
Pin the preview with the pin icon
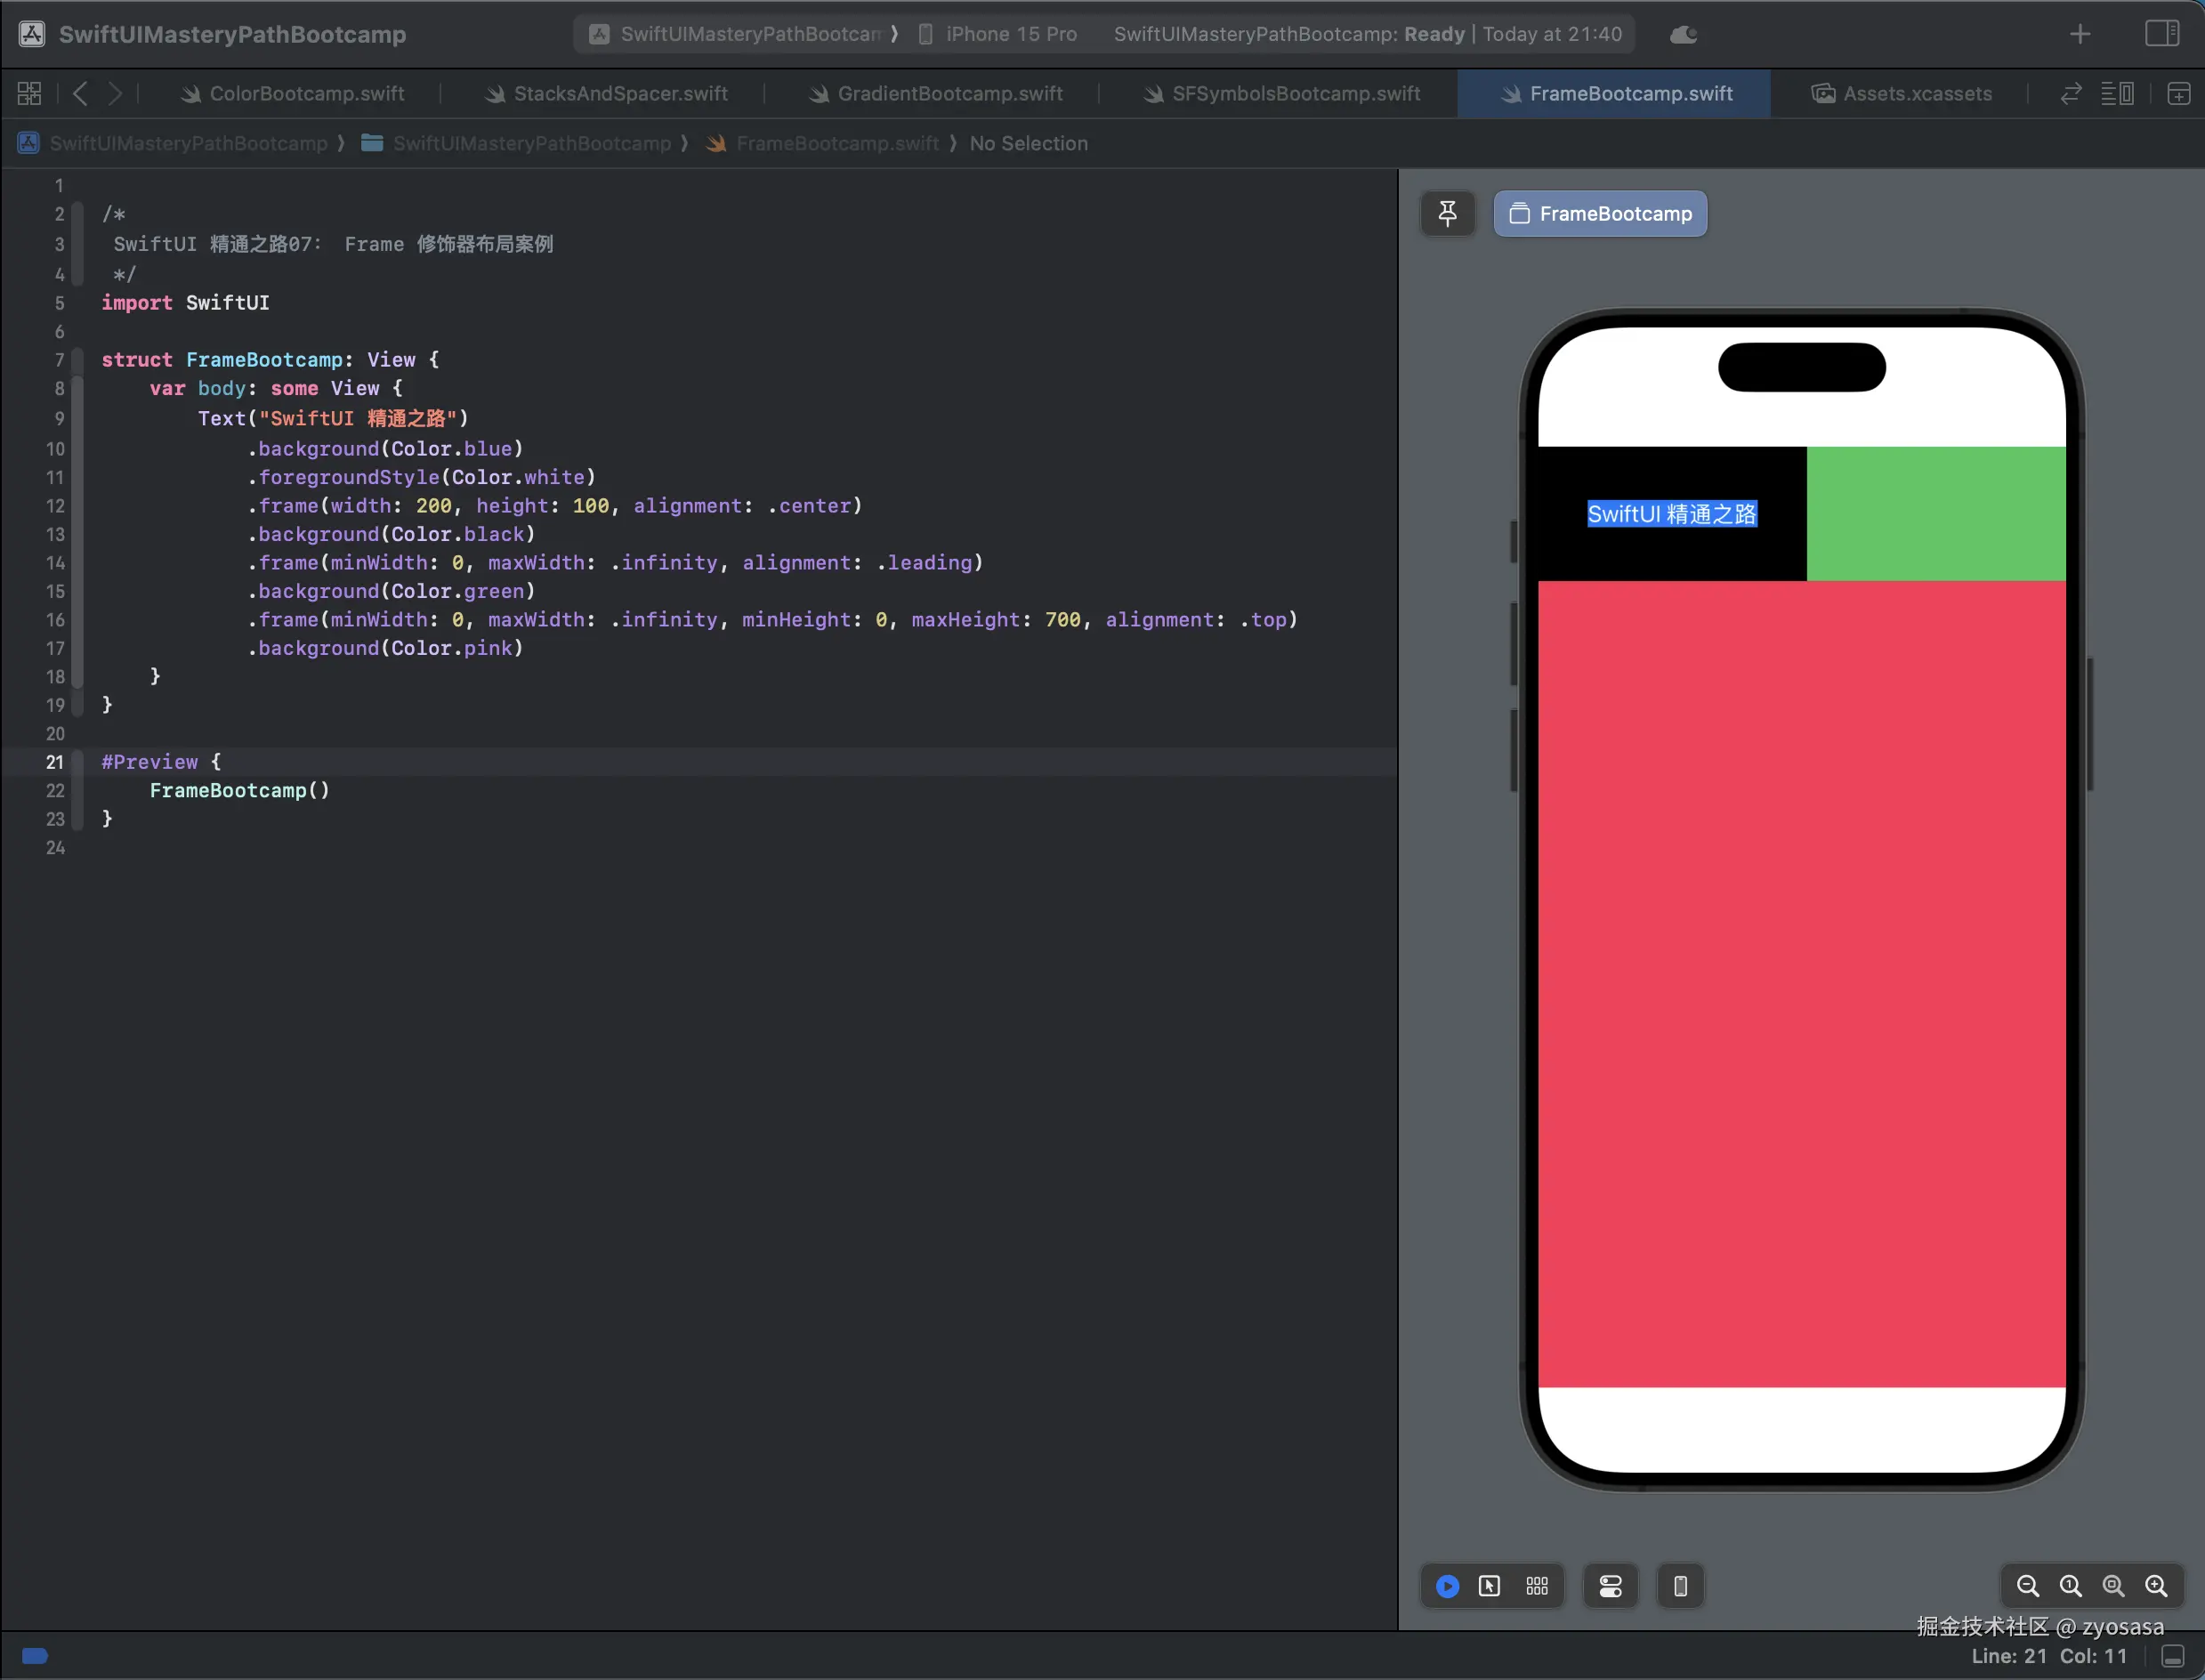click(1447, 213)
